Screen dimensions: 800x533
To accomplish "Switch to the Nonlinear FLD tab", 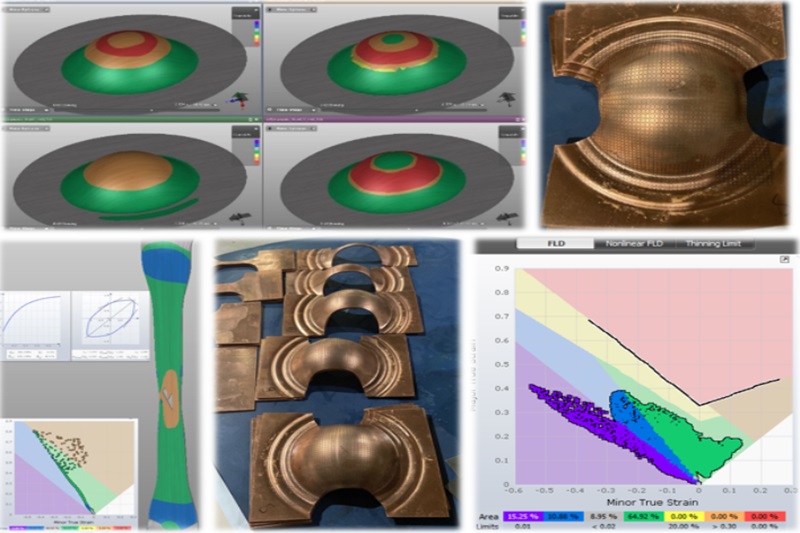I will pyautogui.click(x=634, y=244).
